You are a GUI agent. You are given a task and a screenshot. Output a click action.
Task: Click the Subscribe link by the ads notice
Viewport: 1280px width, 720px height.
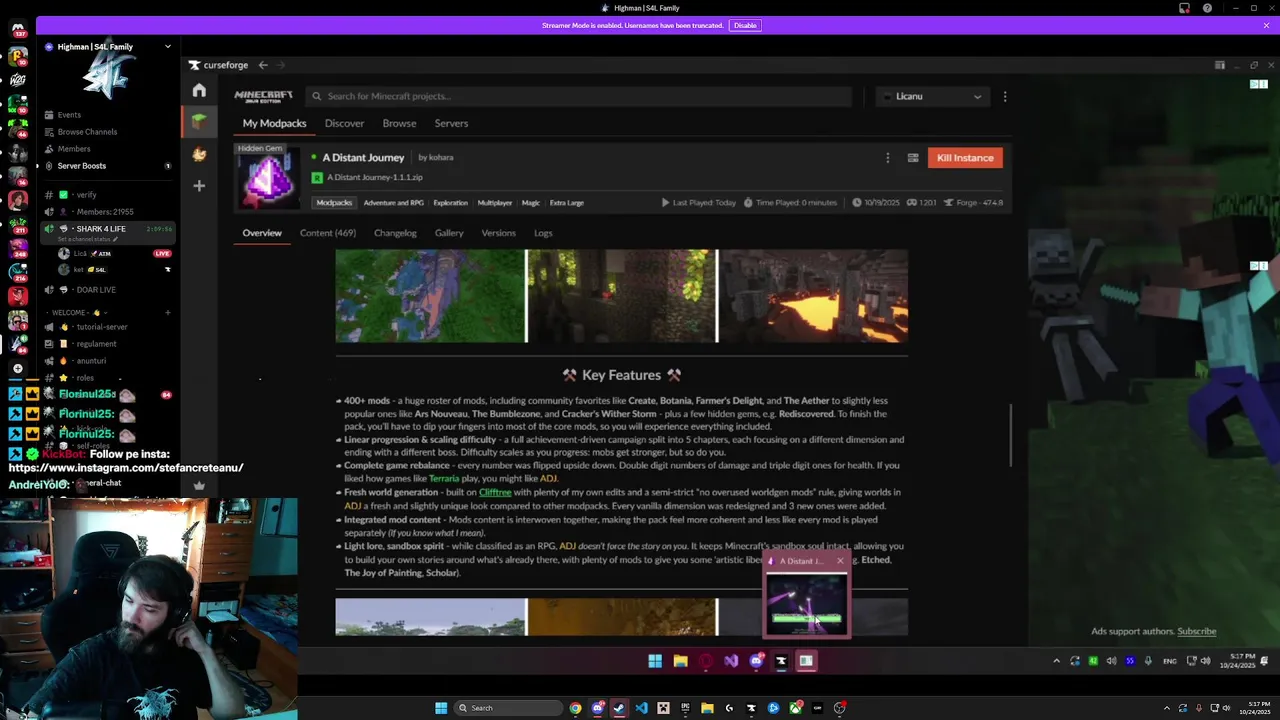pyautogui.click(x=1197, y=632)
